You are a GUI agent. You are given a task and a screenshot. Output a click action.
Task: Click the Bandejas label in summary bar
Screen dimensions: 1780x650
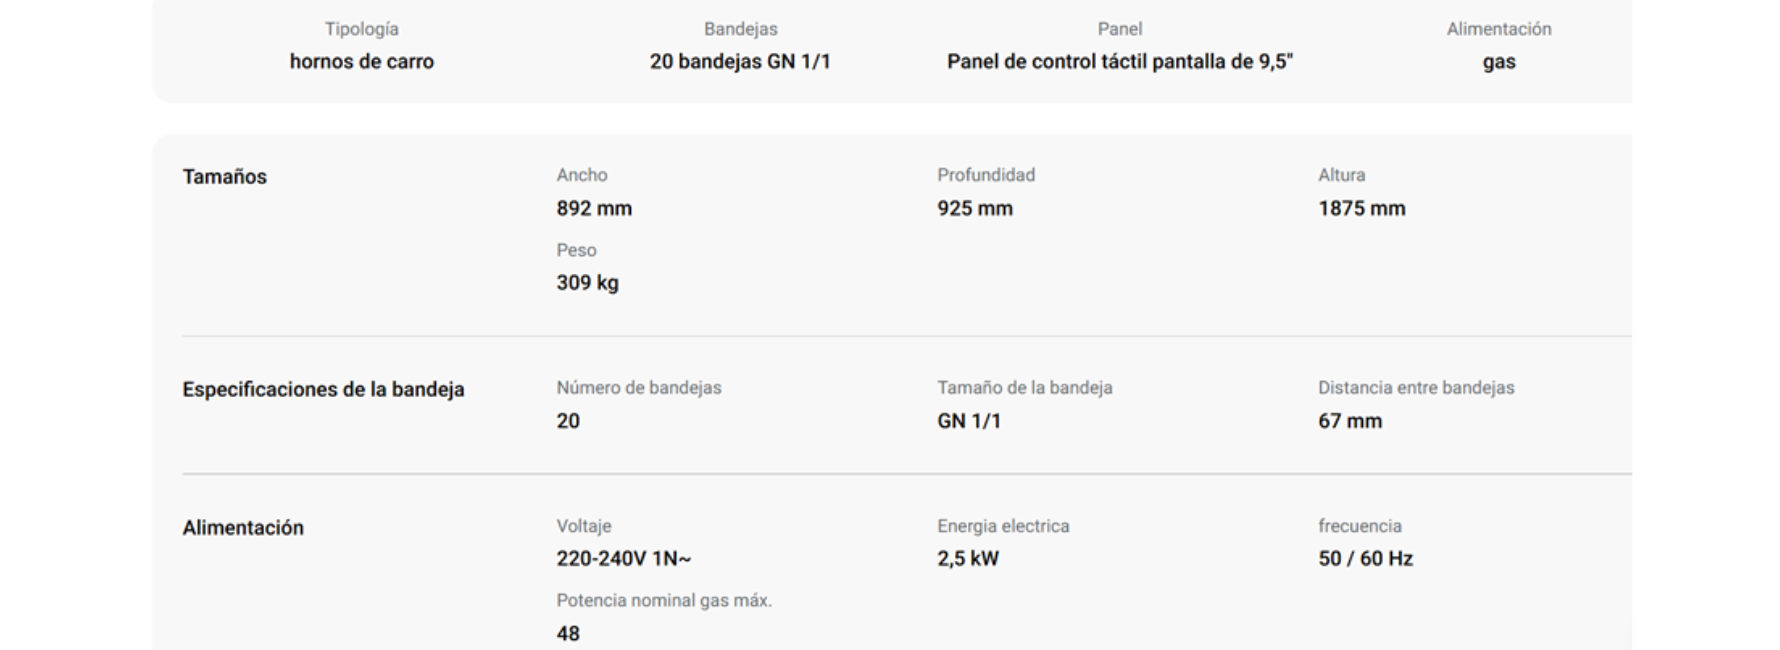(741, 29)
